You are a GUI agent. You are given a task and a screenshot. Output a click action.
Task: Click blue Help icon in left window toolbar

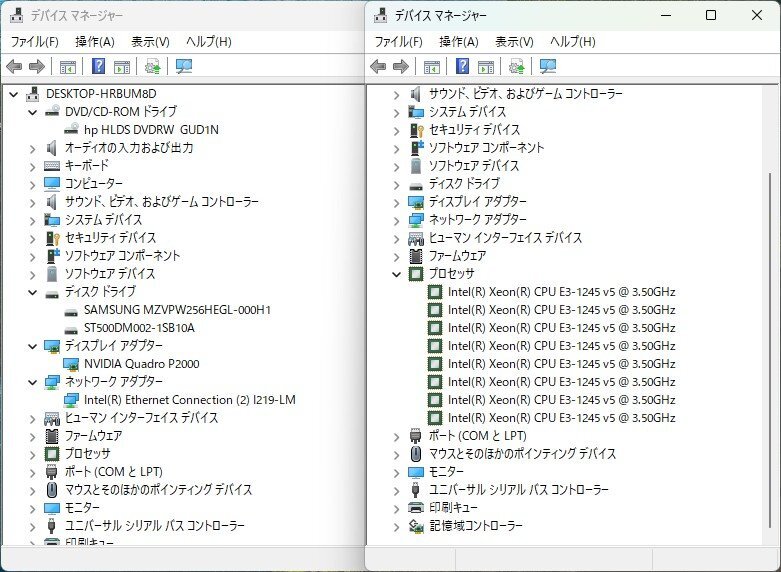pos(99,66)
